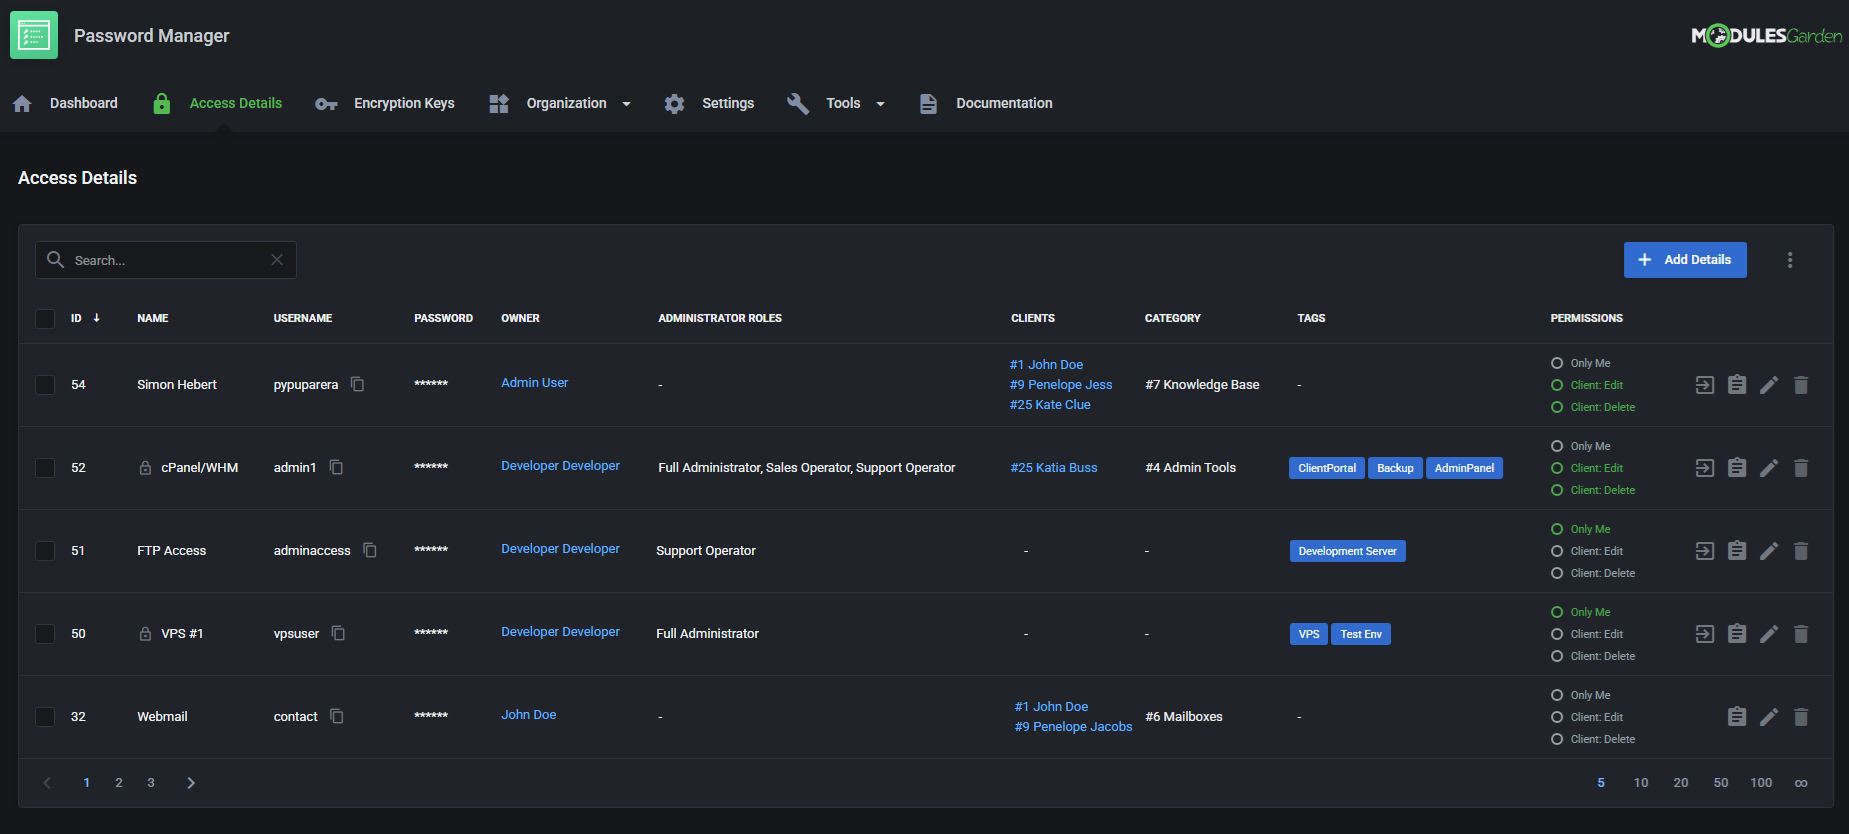This screenshot has height=834, width=1849.
Task: Click login arrow icon for Simon Hebert row
Action: pyautogui.click(x=1705, y=385)
